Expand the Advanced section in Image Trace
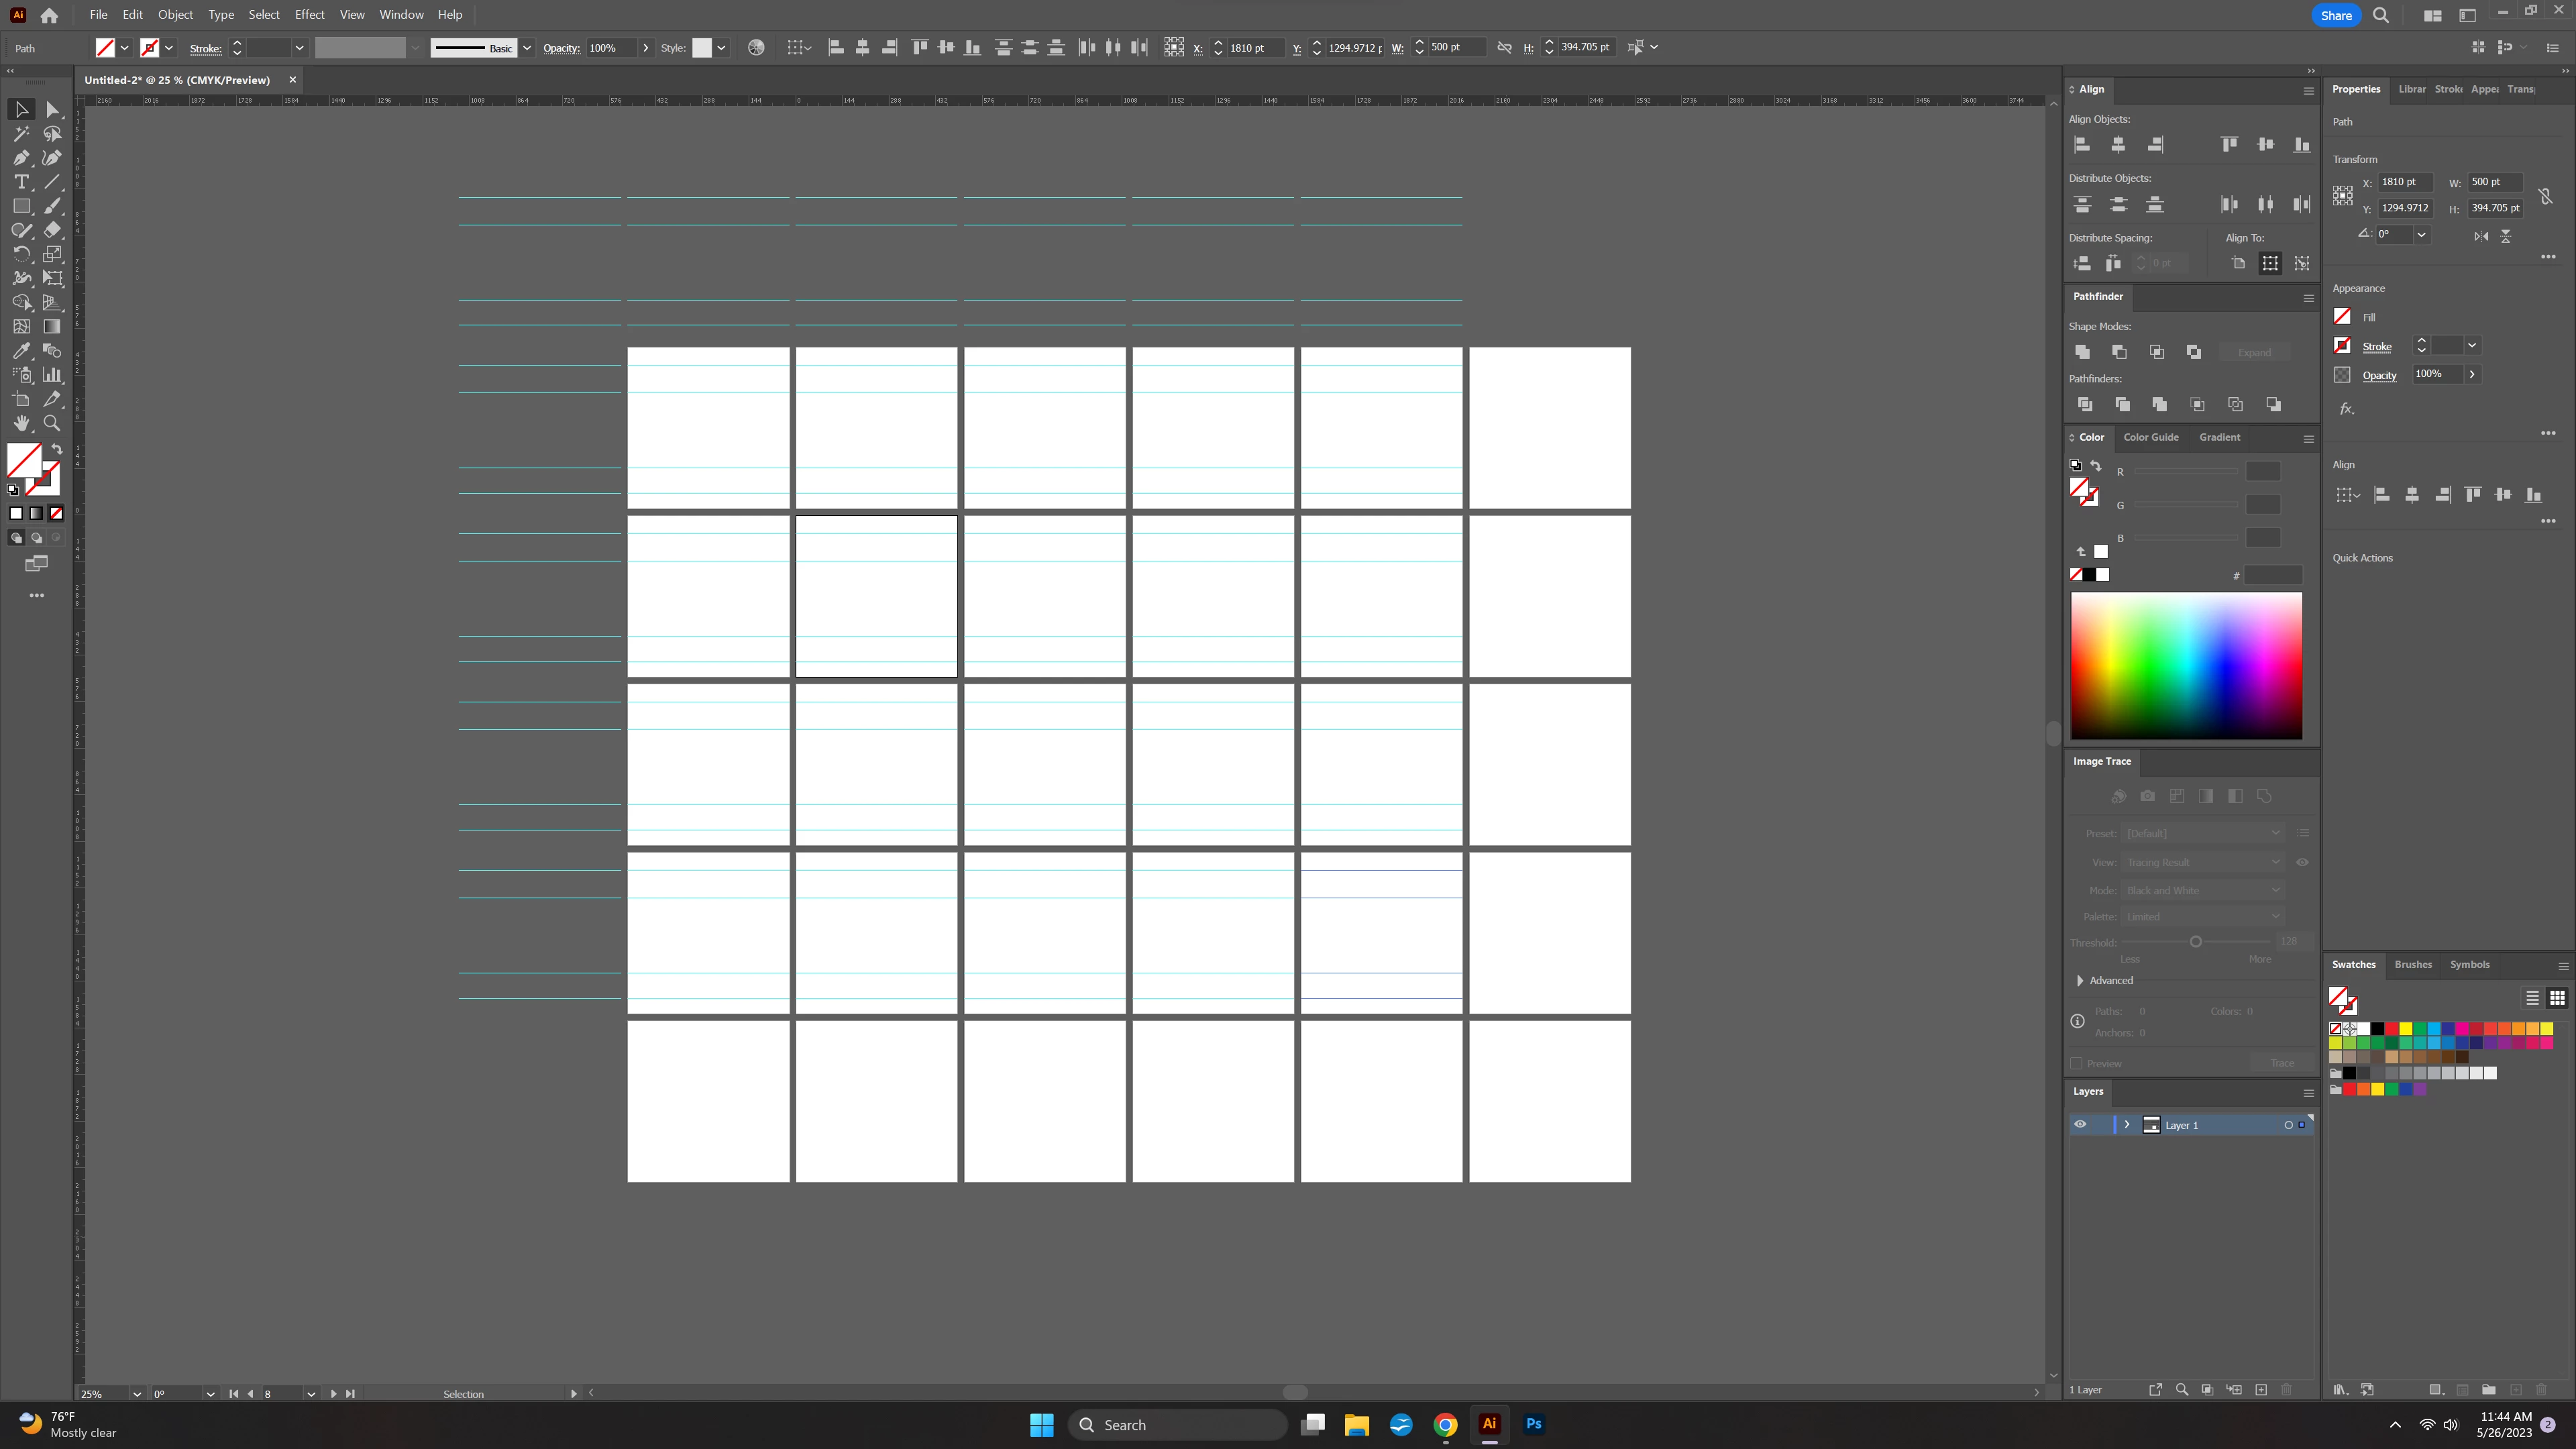The height and width of the screenshot is (1449, 2576). pos(2081,981)
